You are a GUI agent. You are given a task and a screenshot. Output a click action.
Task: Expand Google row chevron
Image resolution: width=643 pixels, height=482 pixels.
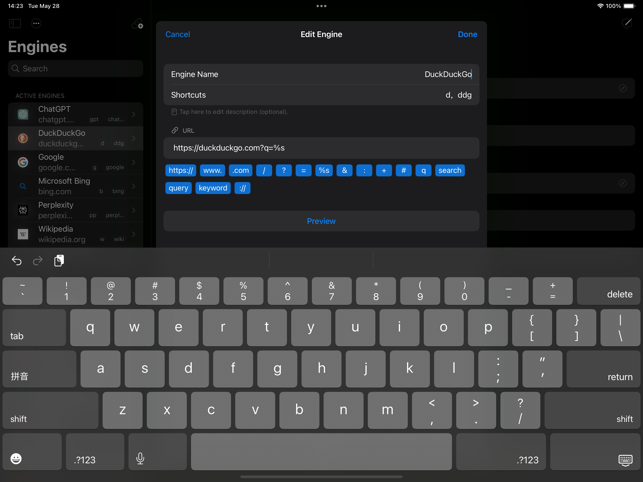click(134, 162)
